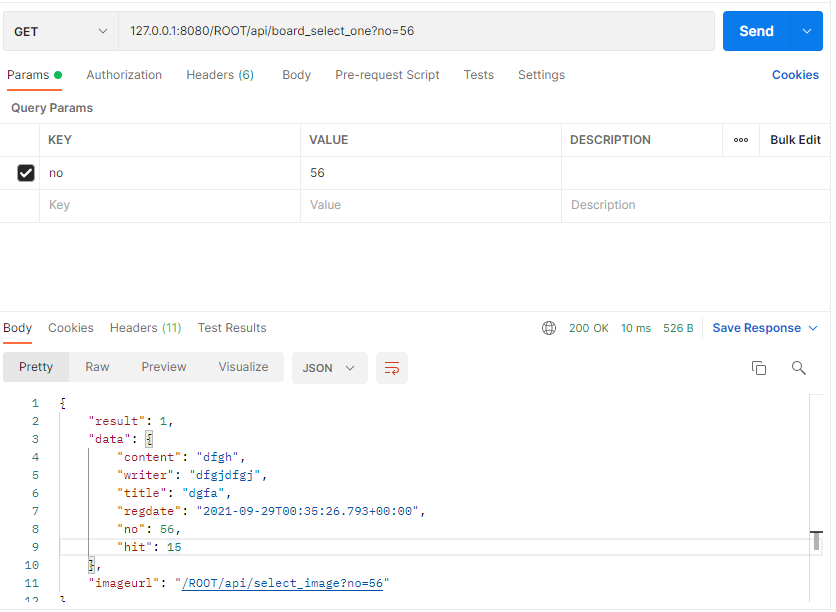Click the "no": 56 line in response
Screen dimensions: 836x612
149,529
